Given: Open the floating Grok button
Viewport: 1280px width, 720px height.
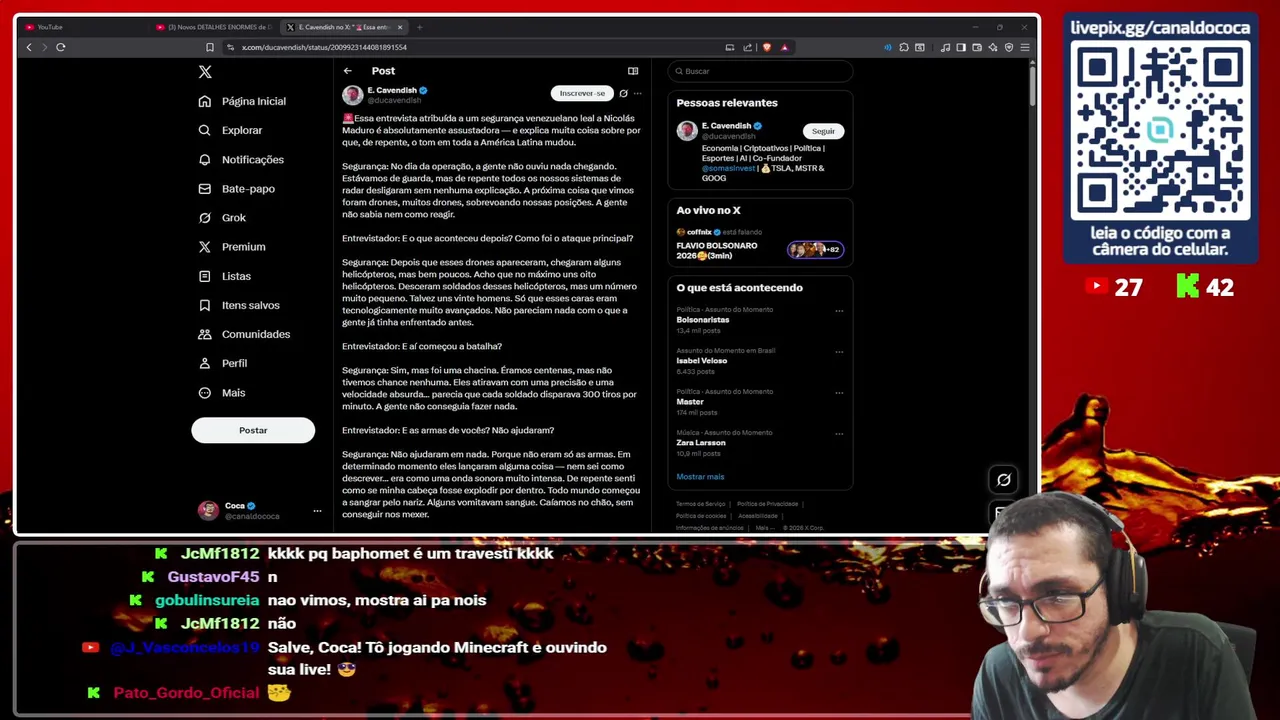Looking at the screenshot, I should pos(1004,480).
